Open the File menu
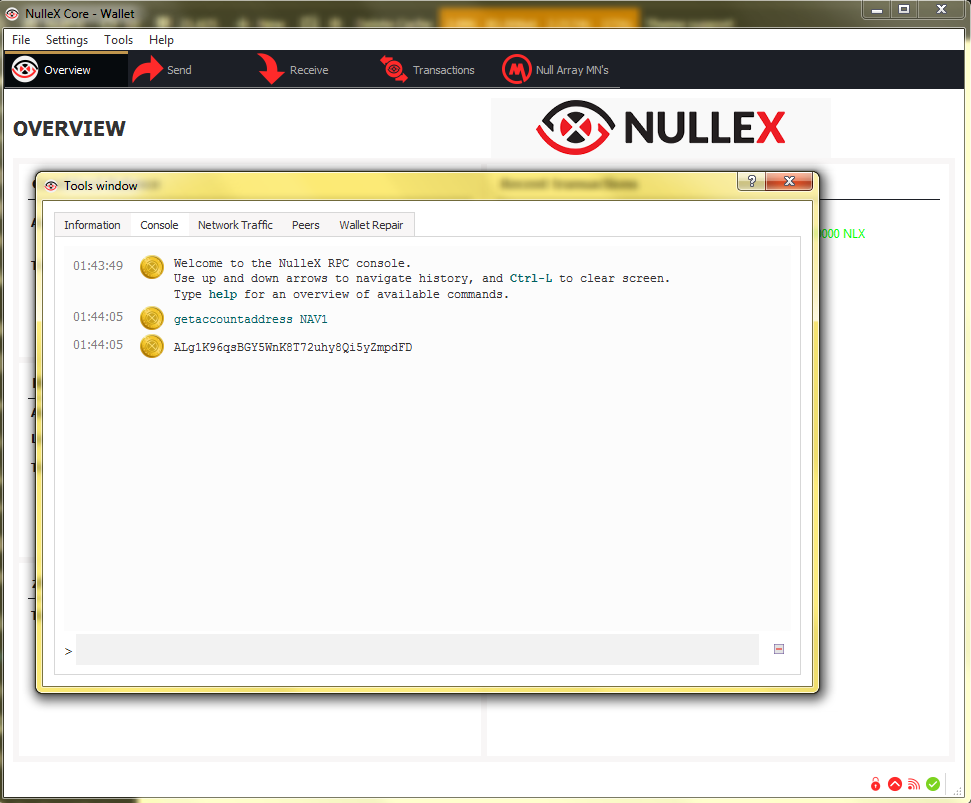 click(x=20, y=40)
